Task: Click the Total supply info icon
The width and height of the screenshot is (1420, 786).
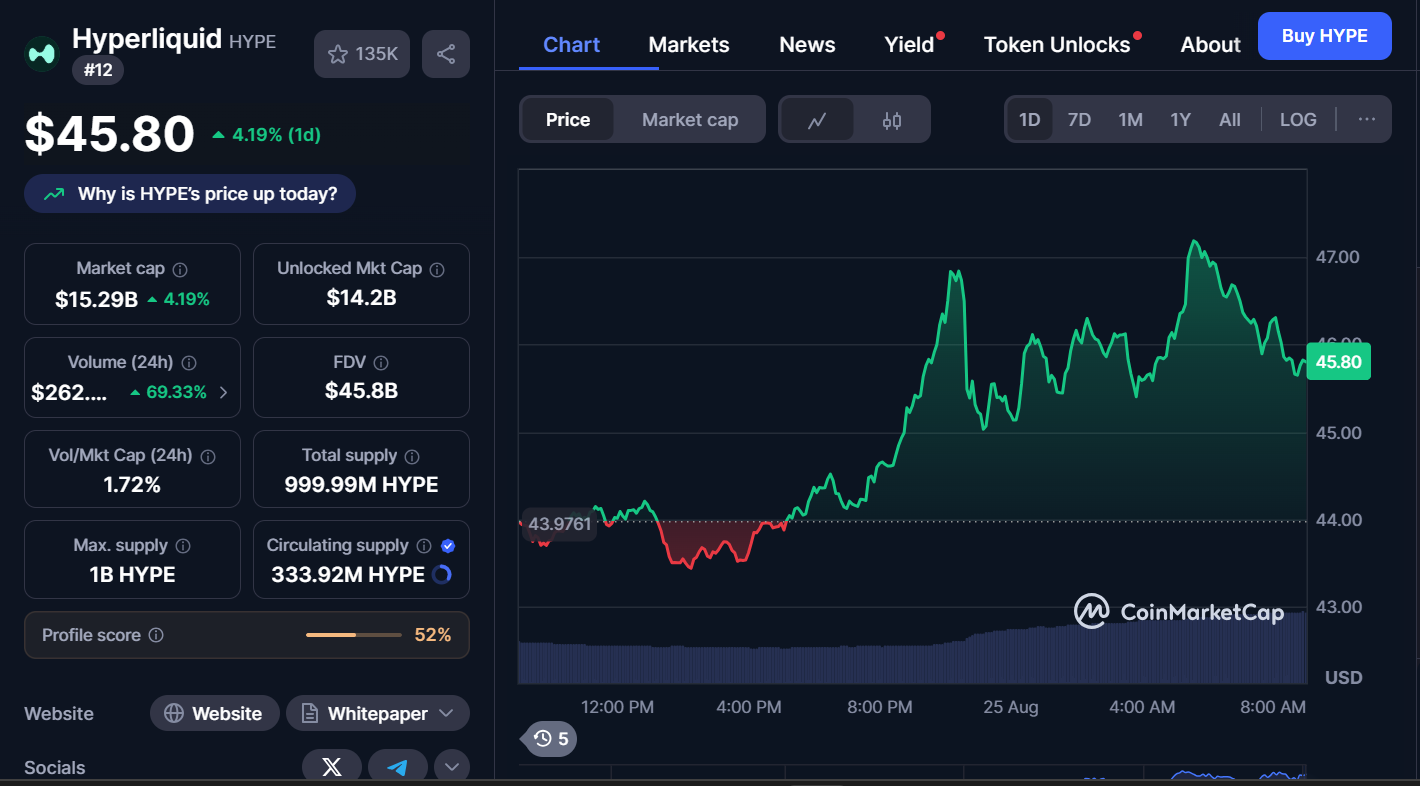Action: pos(413,456)
